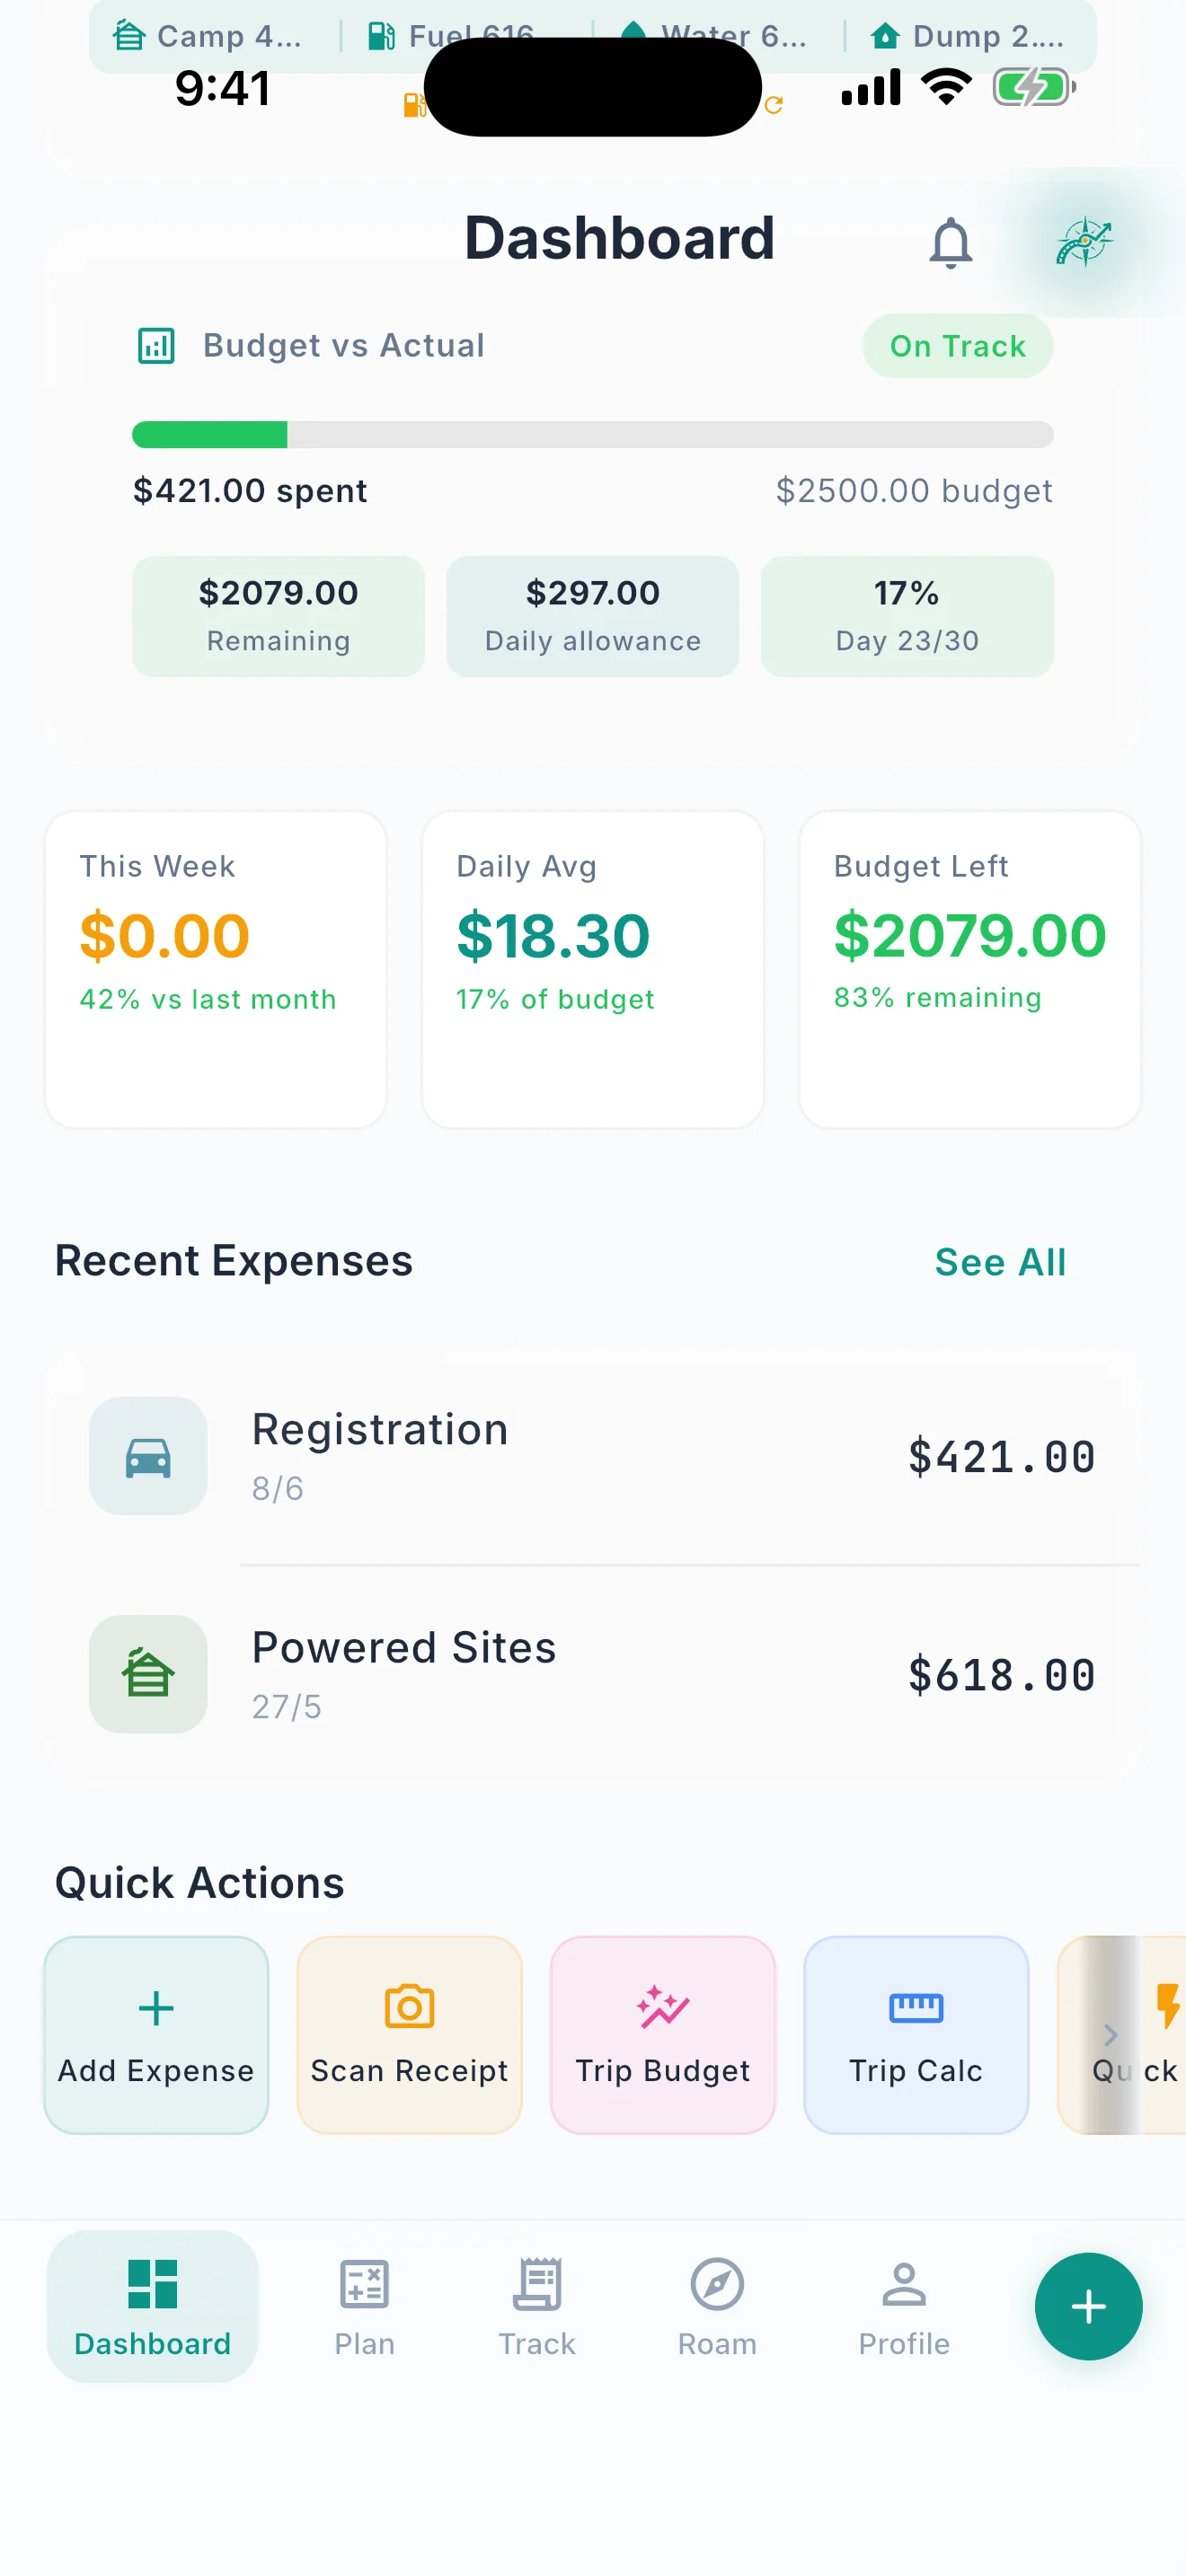Image resolution: width=1186 pixels, height=2576 pixels.
Task: Tap See All recent expenses
Action: [1000, 1262]
